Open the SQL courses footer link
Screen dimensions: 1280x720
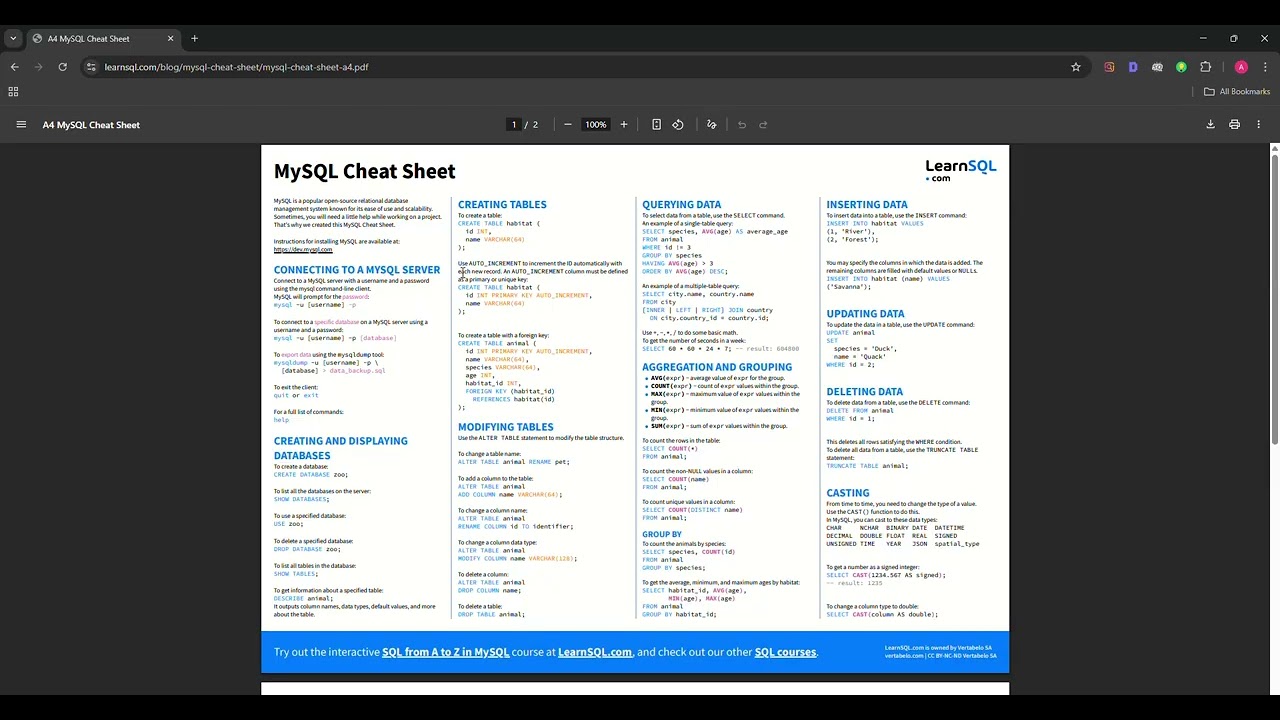786,652
